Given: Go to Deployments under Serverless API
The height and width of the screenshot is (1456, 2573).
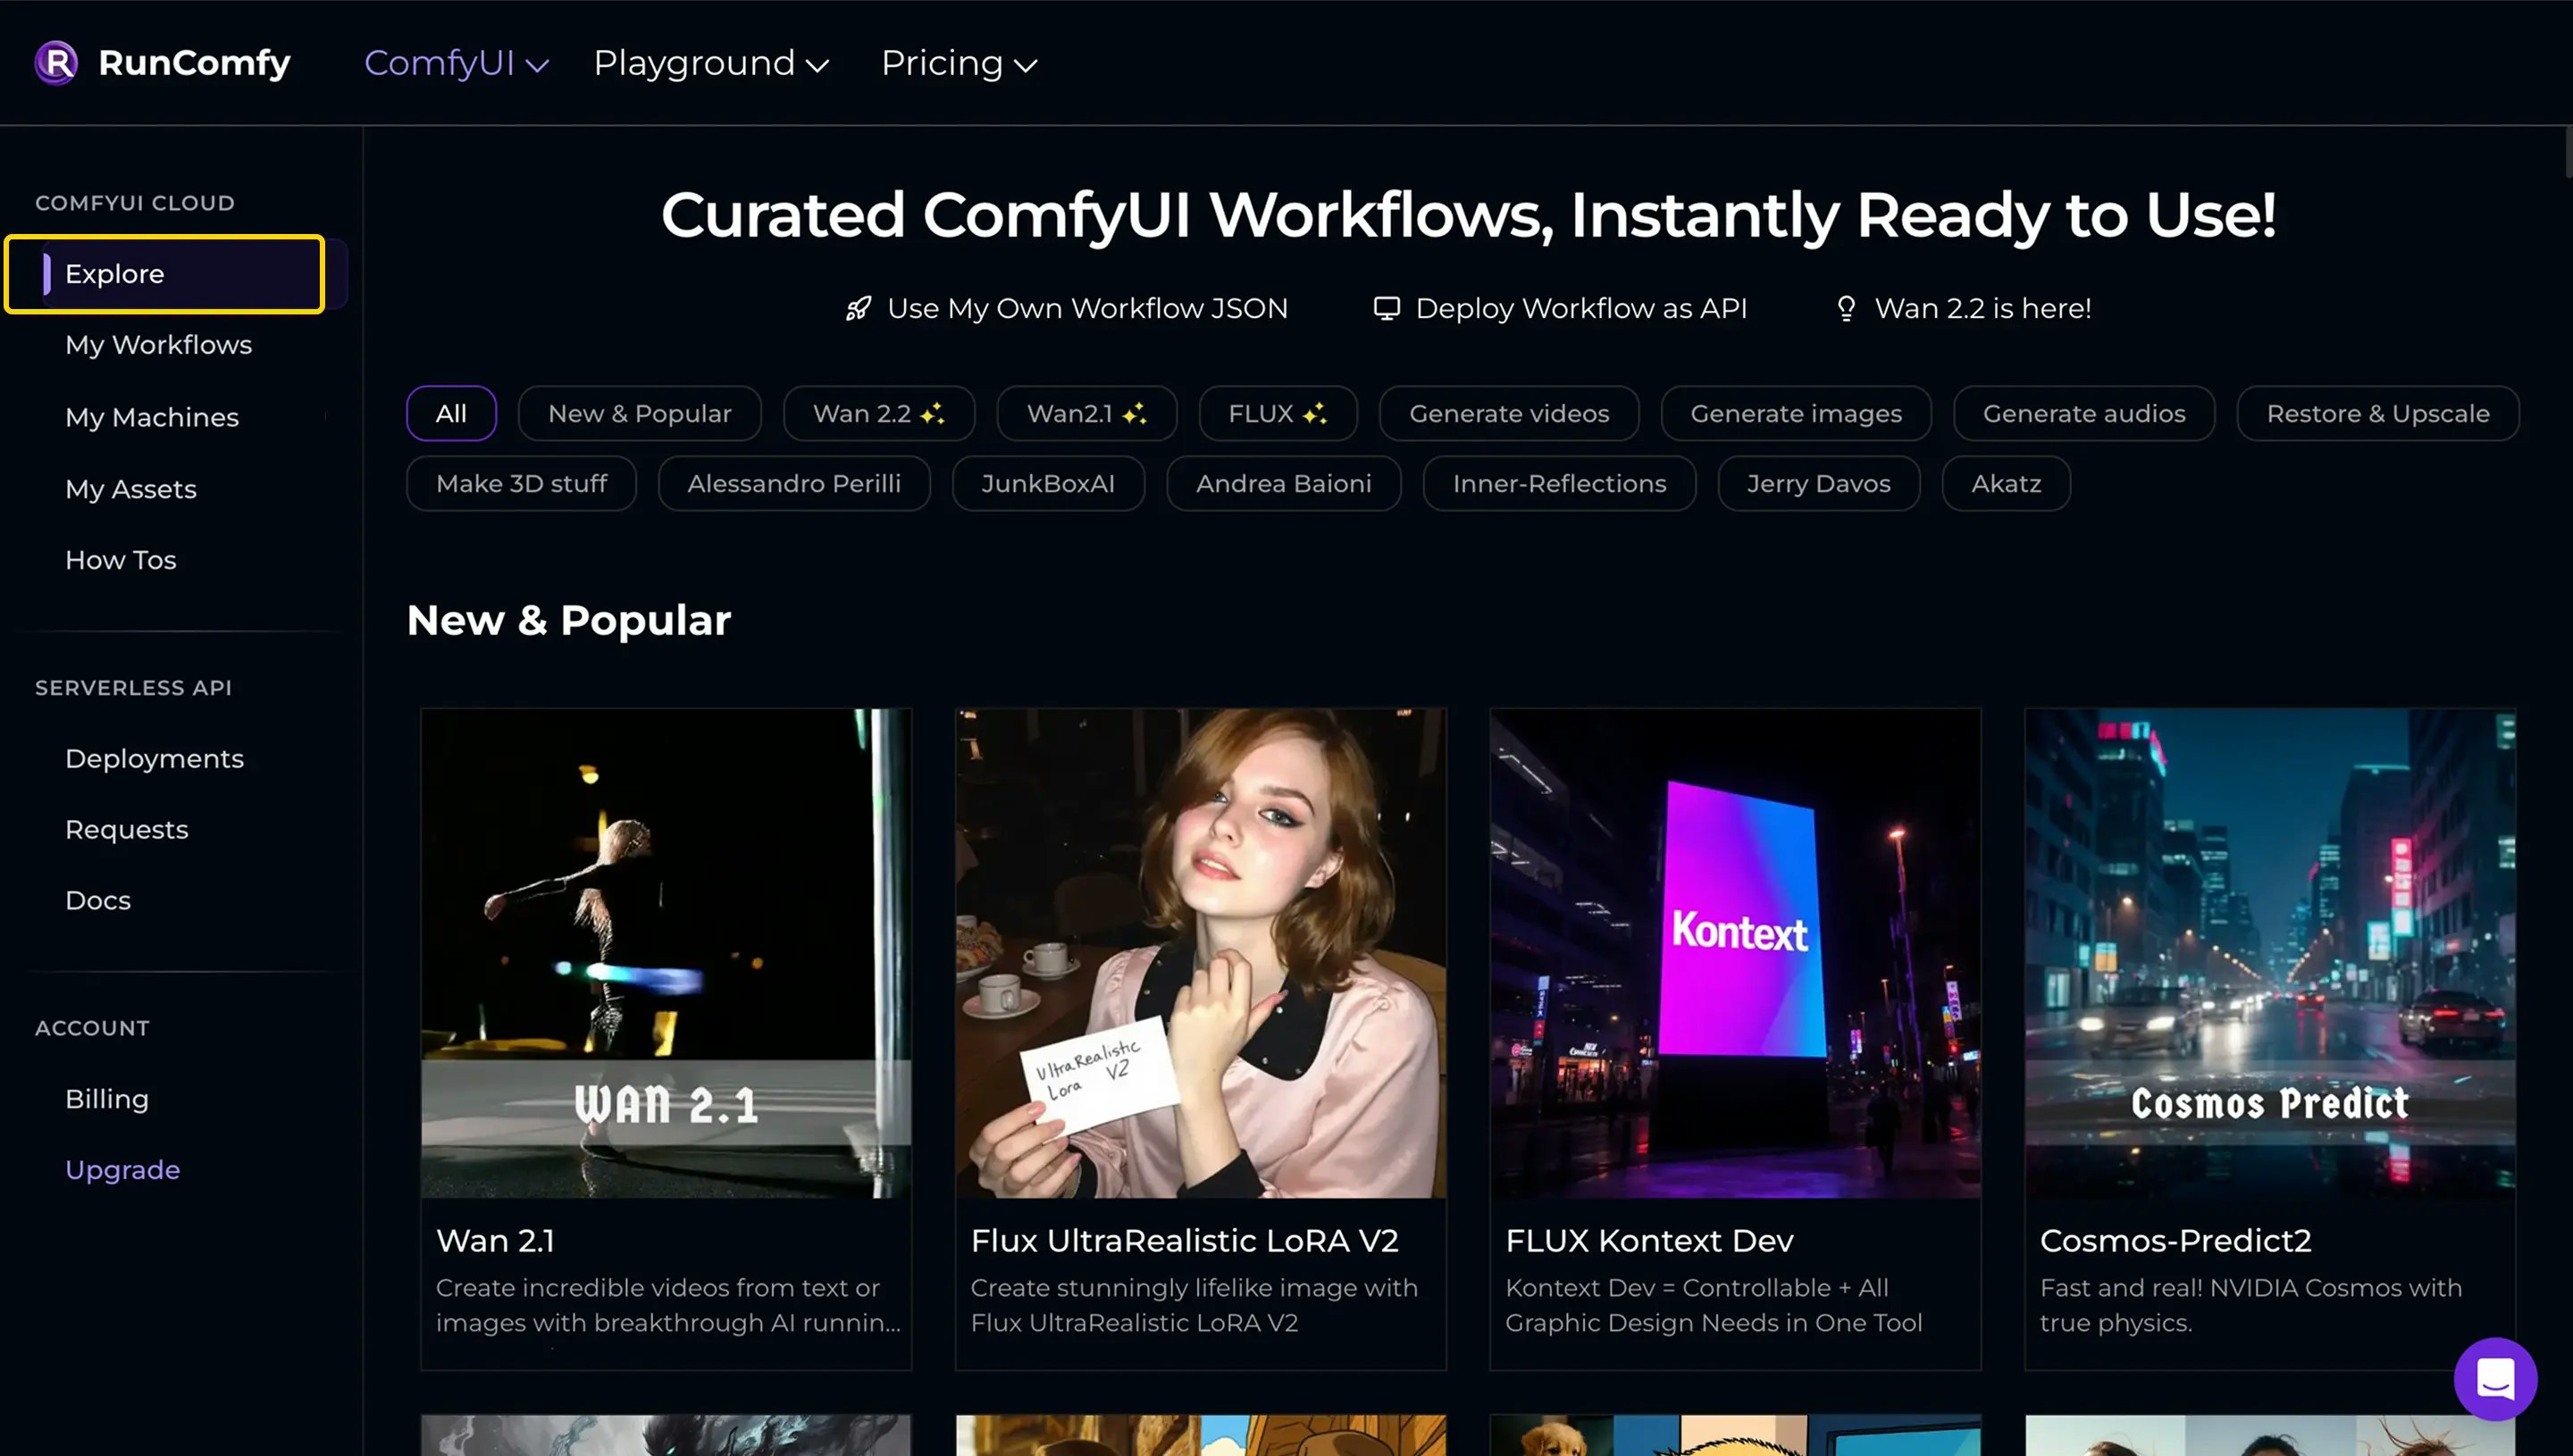Looking at the screenshot, I should click(x=154, y=758).
